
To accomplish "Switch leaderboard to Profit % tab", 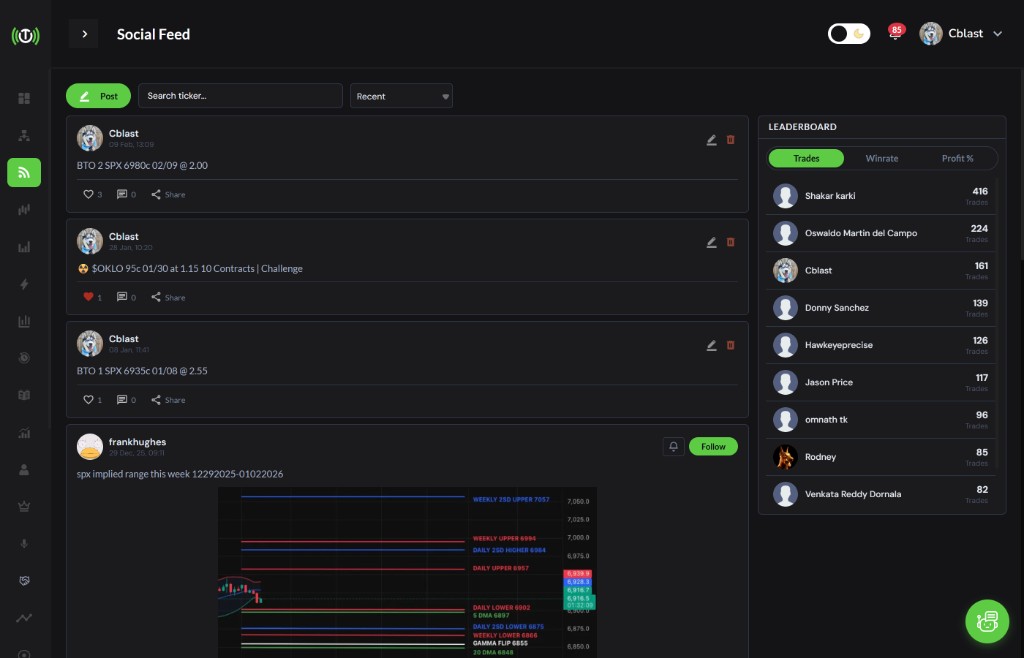I will pyautogui.click(x=957, y=158).
